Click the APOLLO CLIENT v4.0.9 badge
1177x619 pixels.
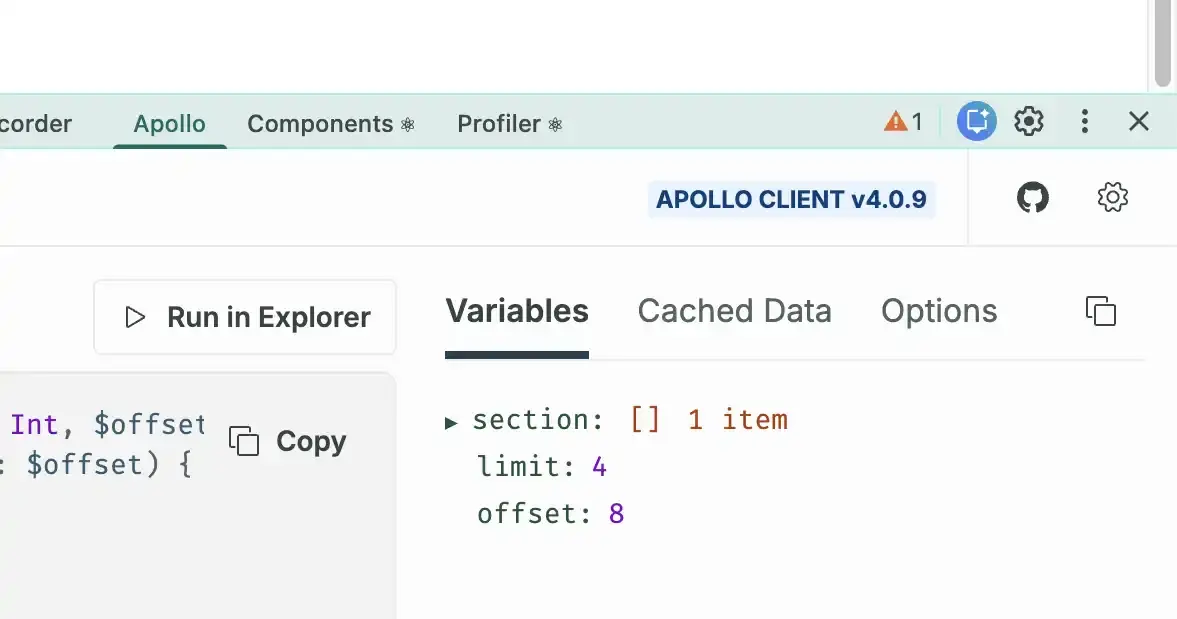click(x=791, y=199)
